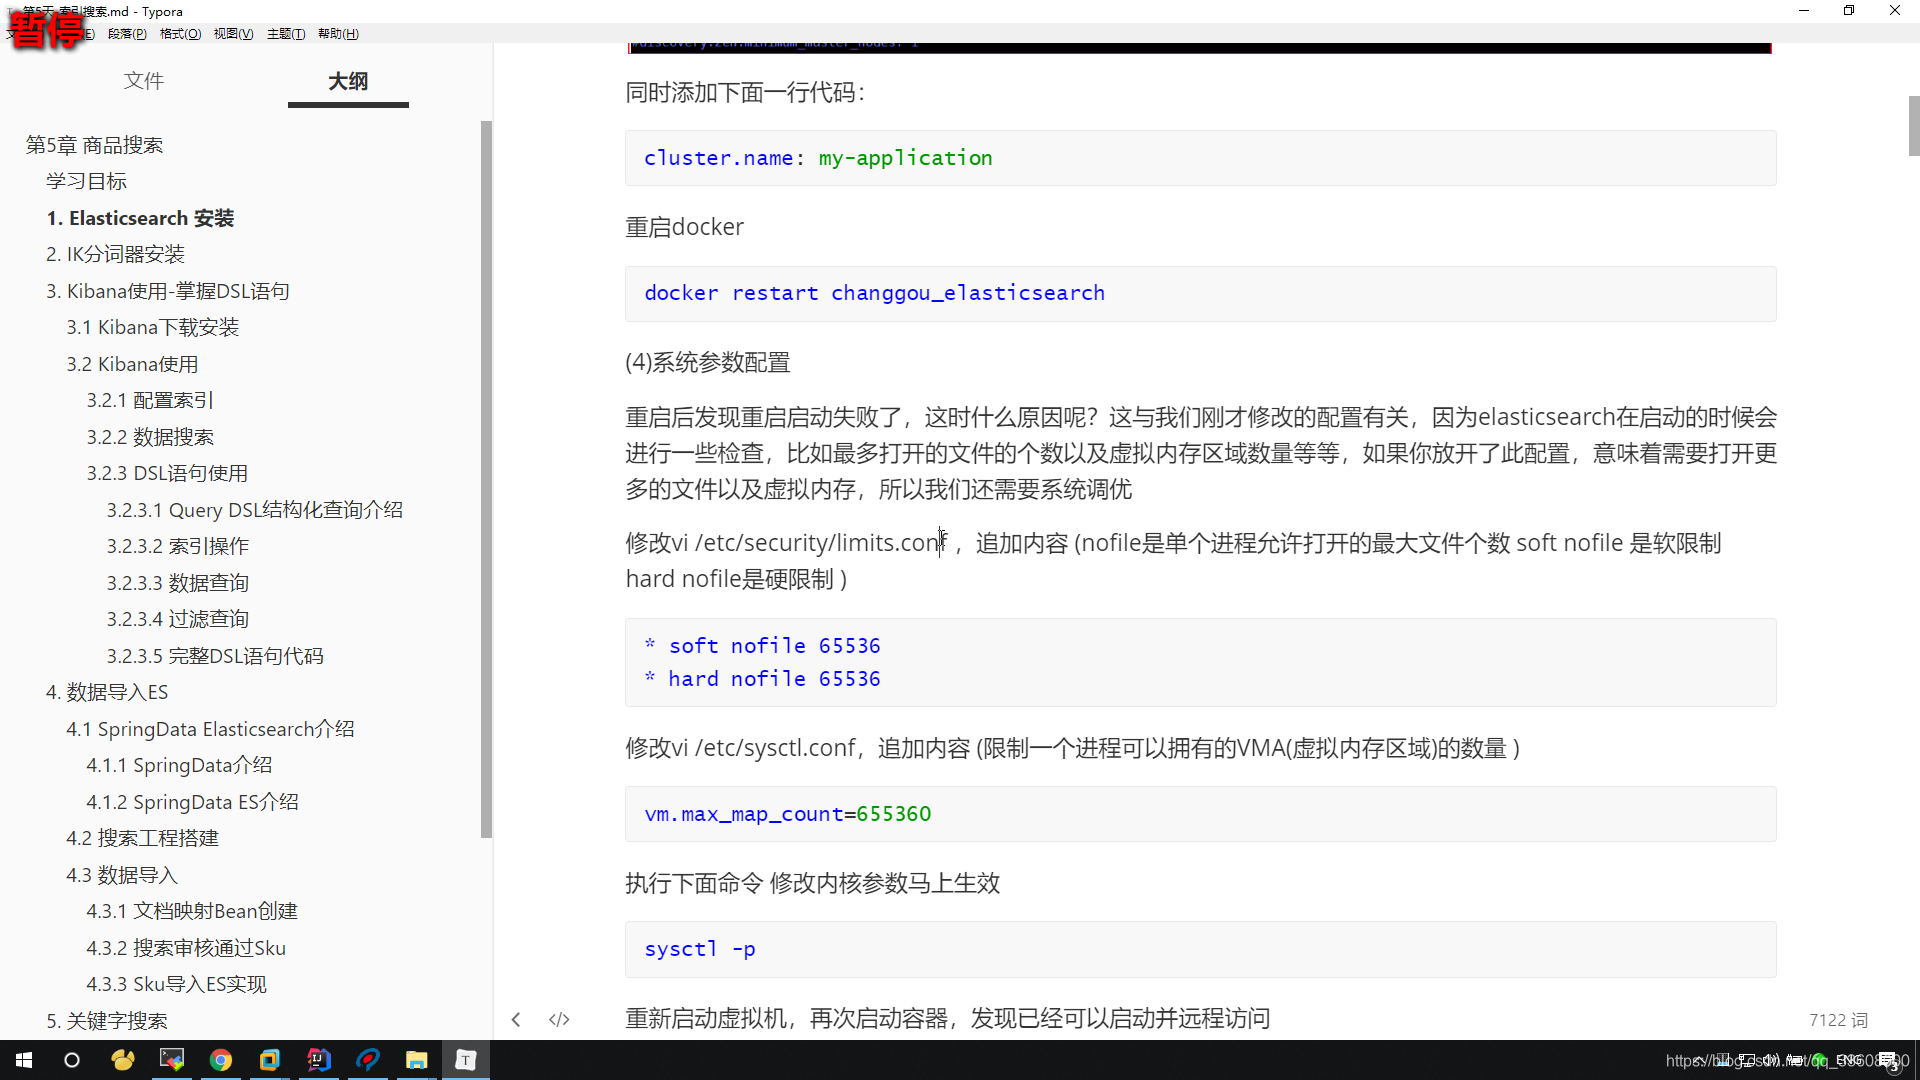
Task: Open 3.2.3.2 索引操作 in outline
Action: click(x=178, y=546)
